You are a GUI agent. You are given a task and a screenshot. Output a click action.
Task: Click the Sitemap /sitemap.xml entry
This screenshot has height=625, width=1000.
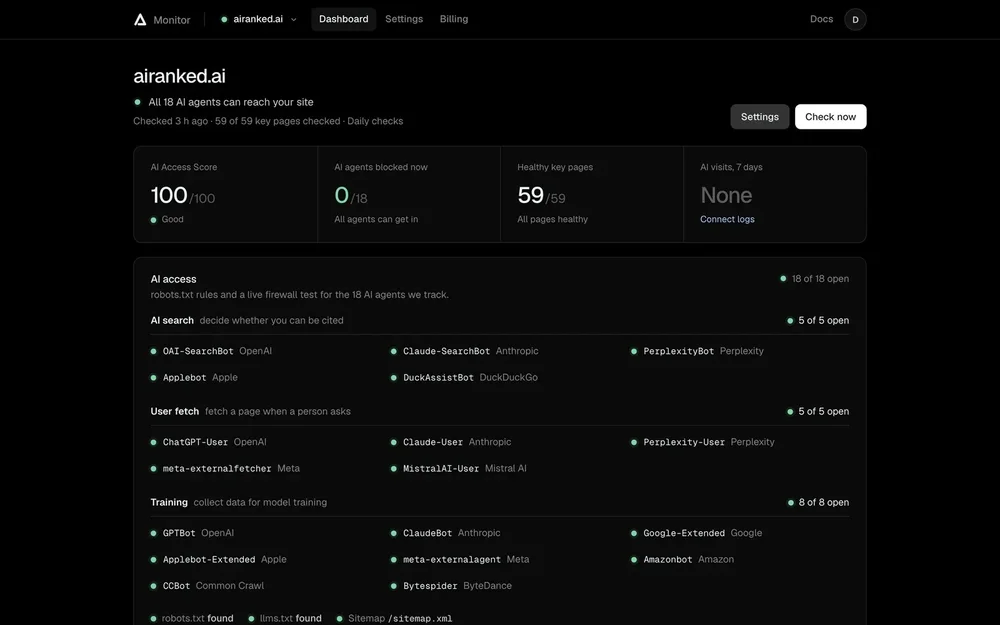(x=395, y=619)
